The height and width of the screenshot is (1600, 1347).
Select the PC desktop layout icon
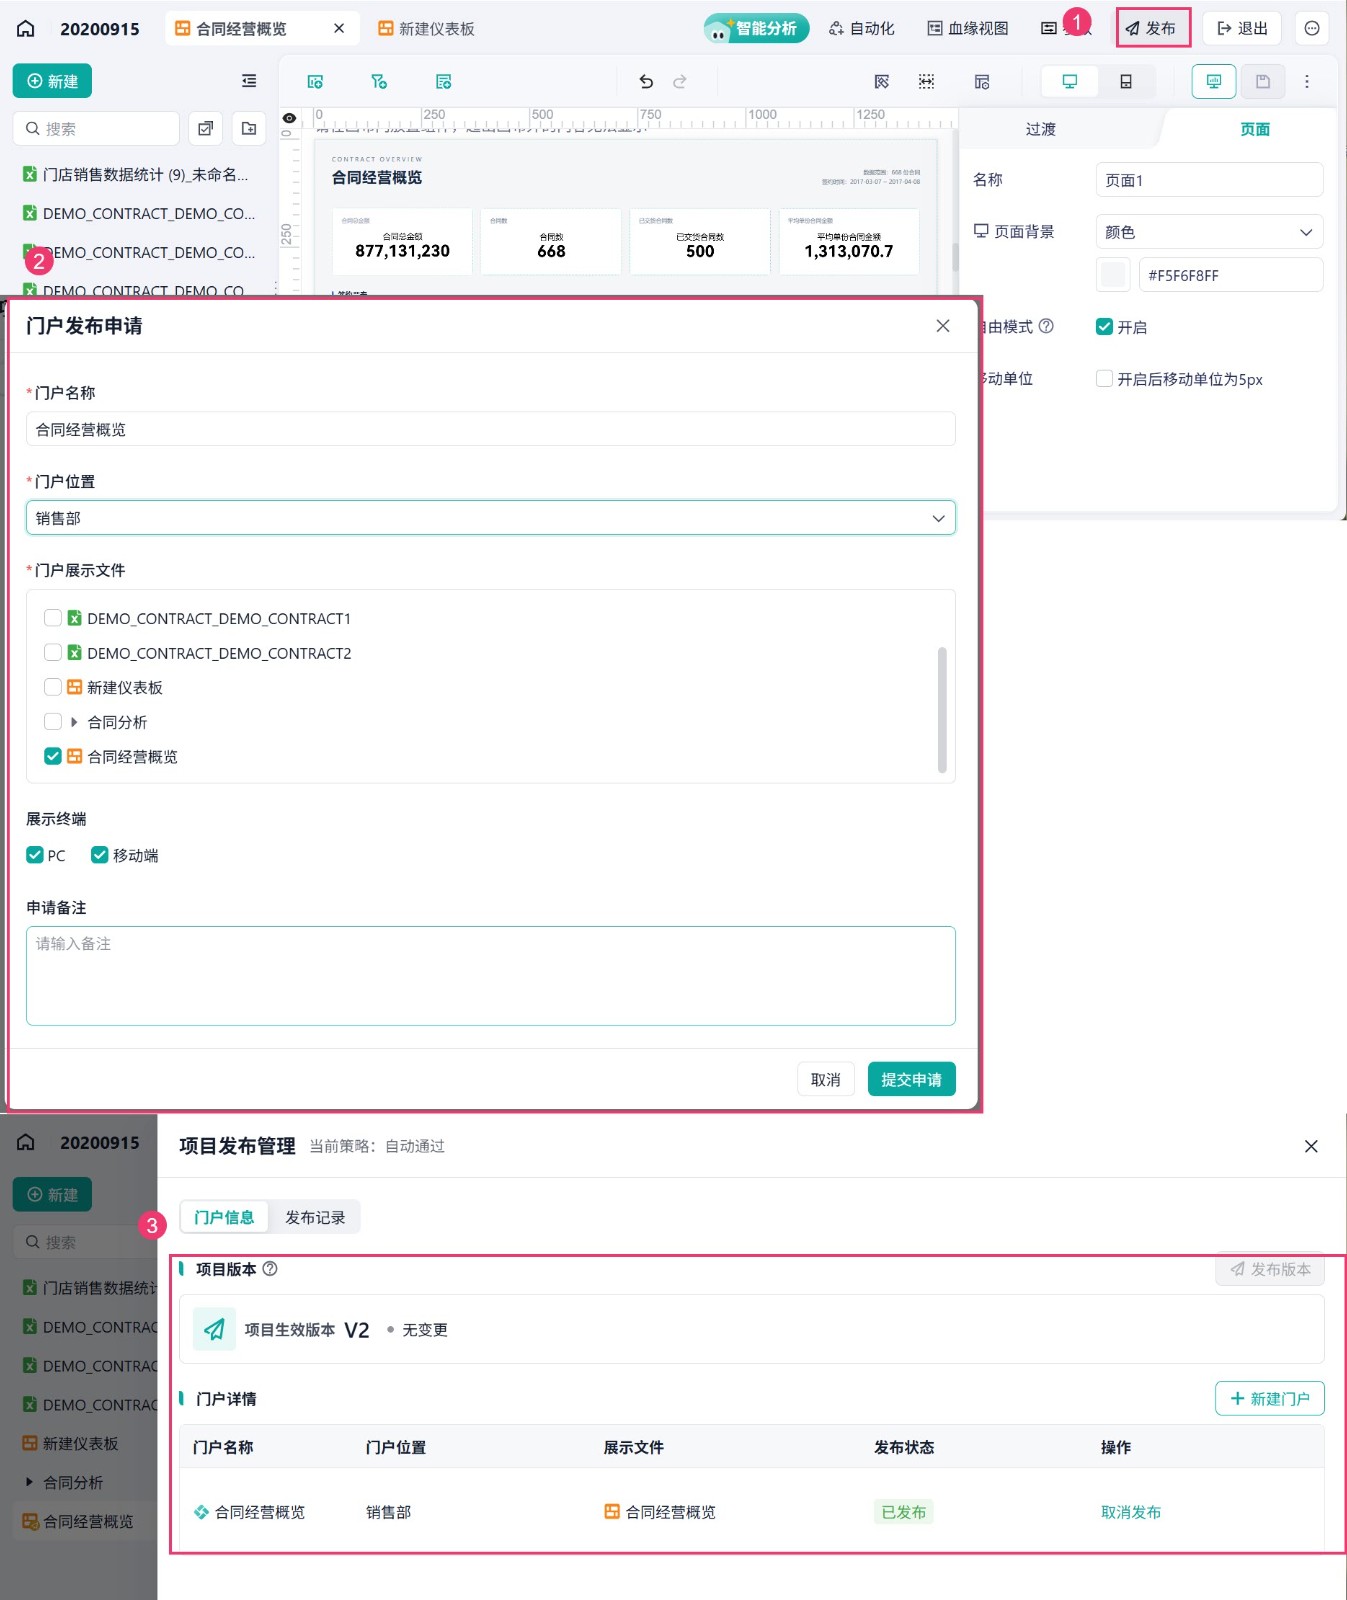click(x=1069, y=82)
